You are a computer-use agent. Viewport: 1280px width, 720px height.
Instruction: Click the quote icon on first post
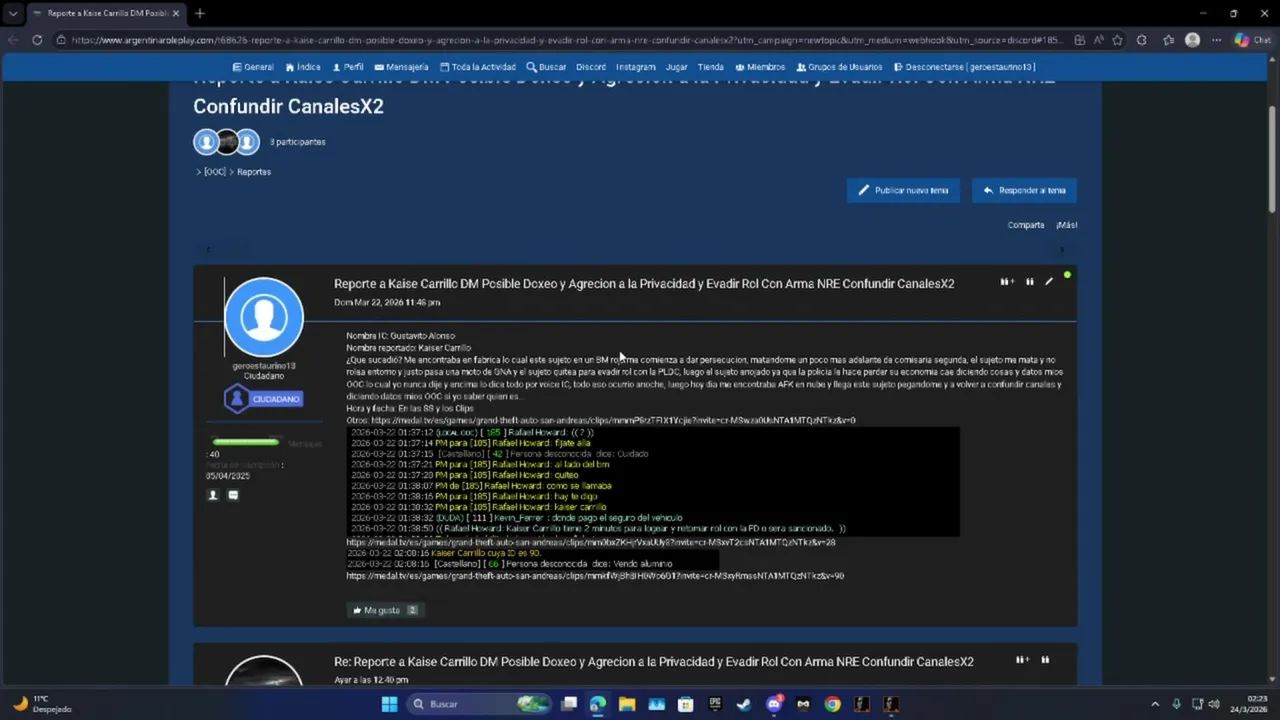(x=1030, y=282)
